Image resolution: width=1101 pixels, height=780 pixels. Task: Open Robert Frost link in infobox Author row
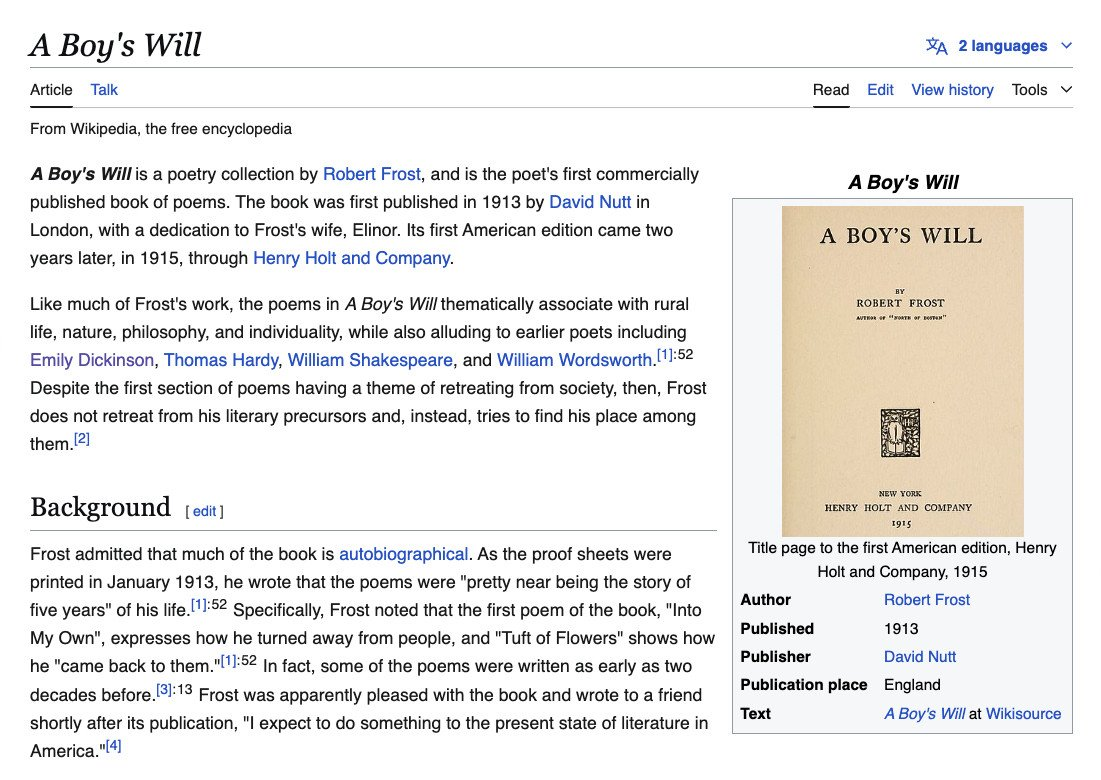pyautogui.click(x=927, y=600)
